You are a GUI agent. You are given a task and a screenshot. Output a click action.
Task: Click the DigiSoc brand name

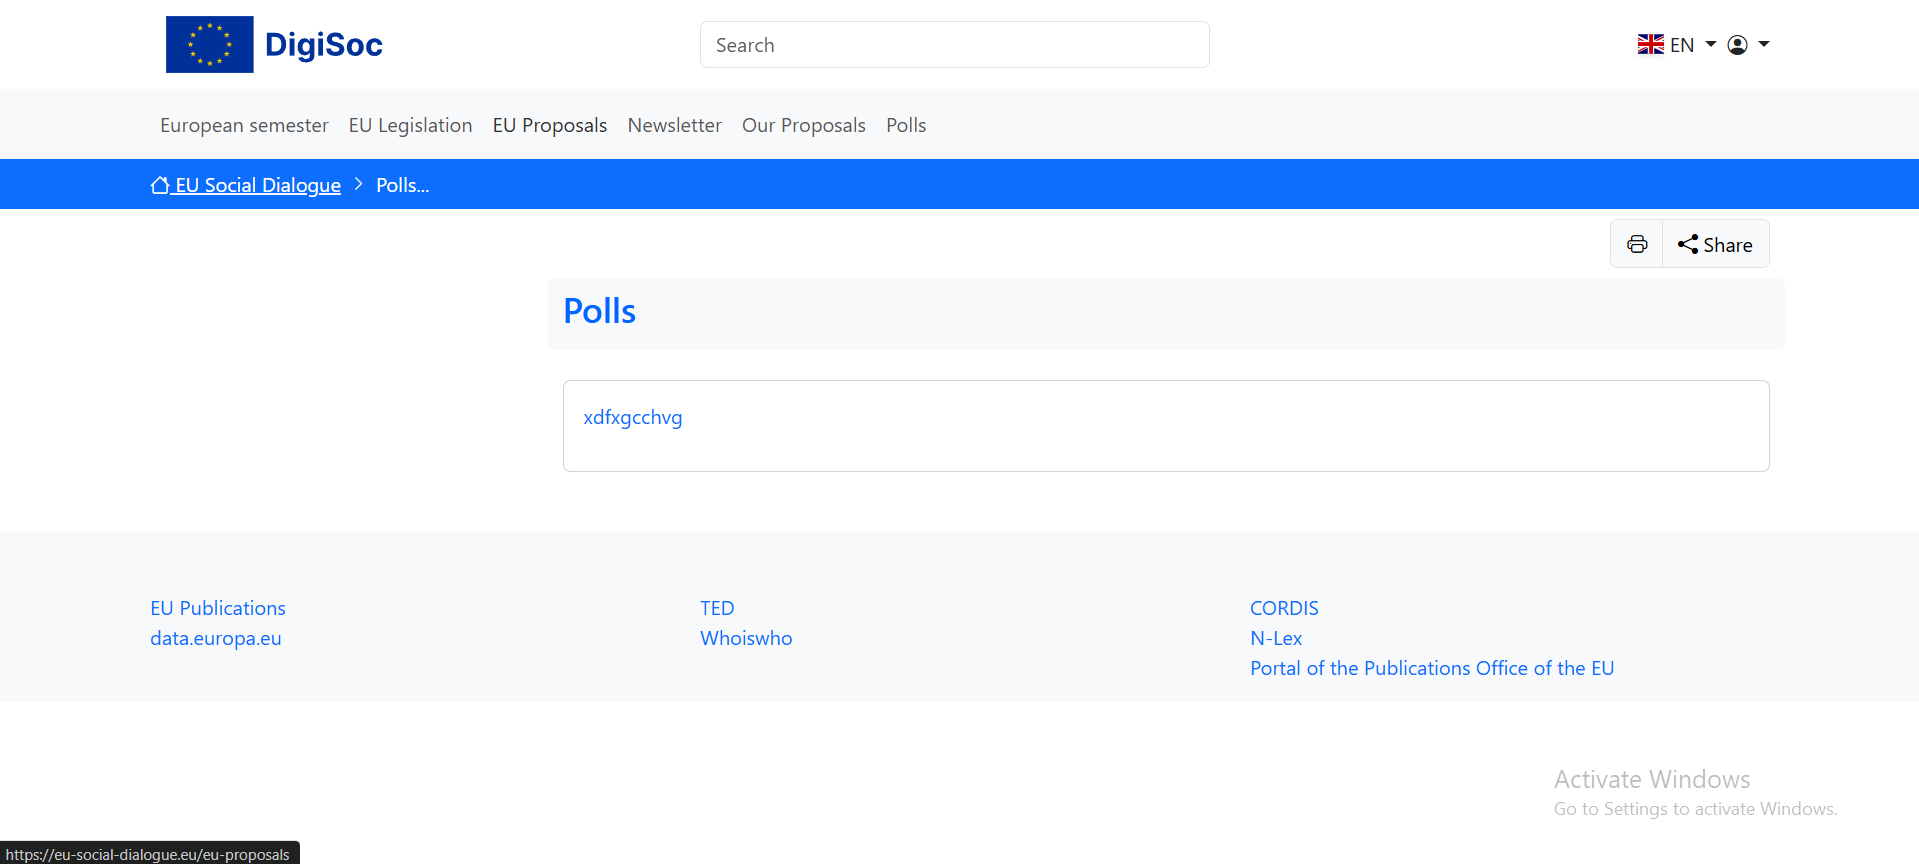tap(324, 45)
